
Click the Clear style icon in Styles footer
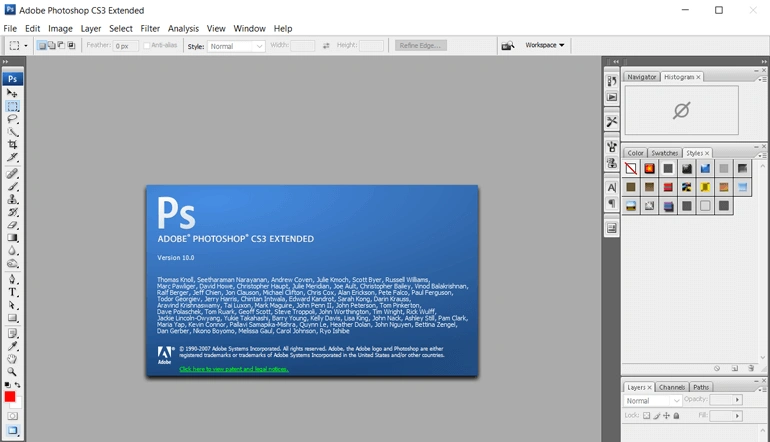(717, 368)
